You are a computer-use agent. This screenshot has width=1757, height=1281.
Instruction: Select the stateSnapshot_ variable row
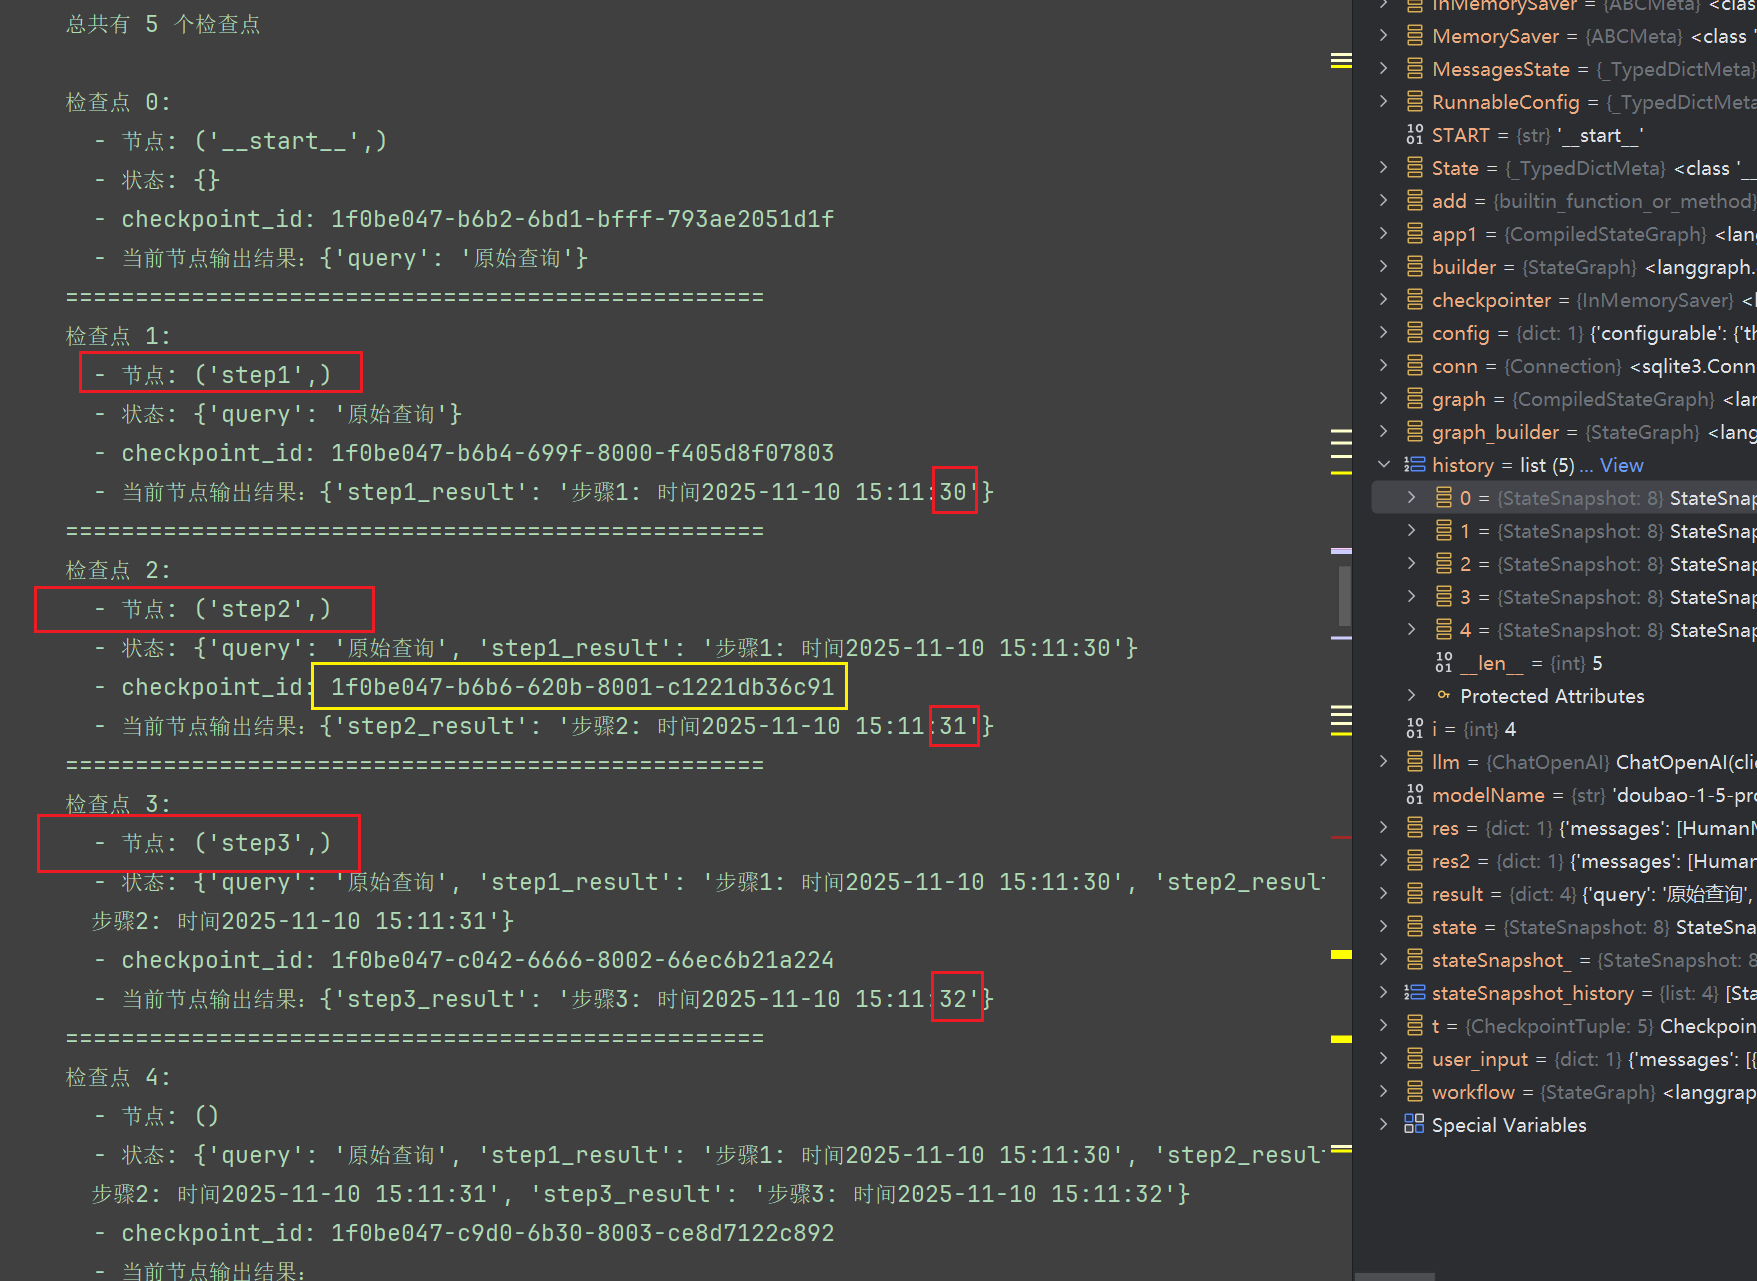1563,960
